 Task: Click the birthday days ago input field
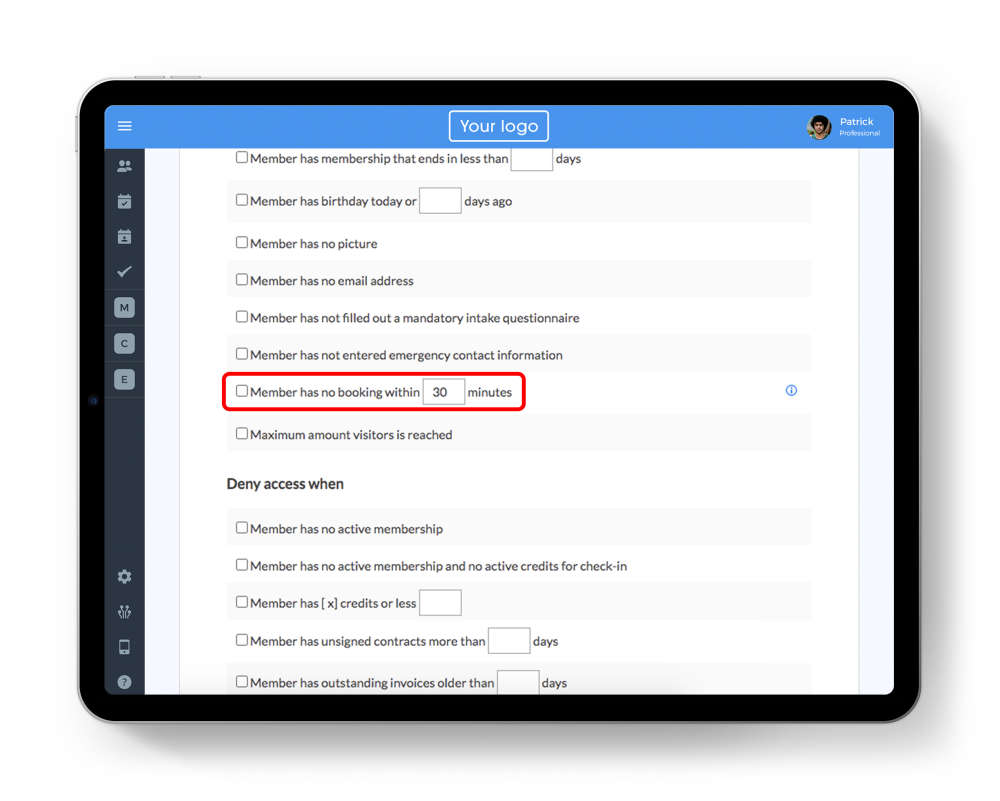(x=440, y=201)
